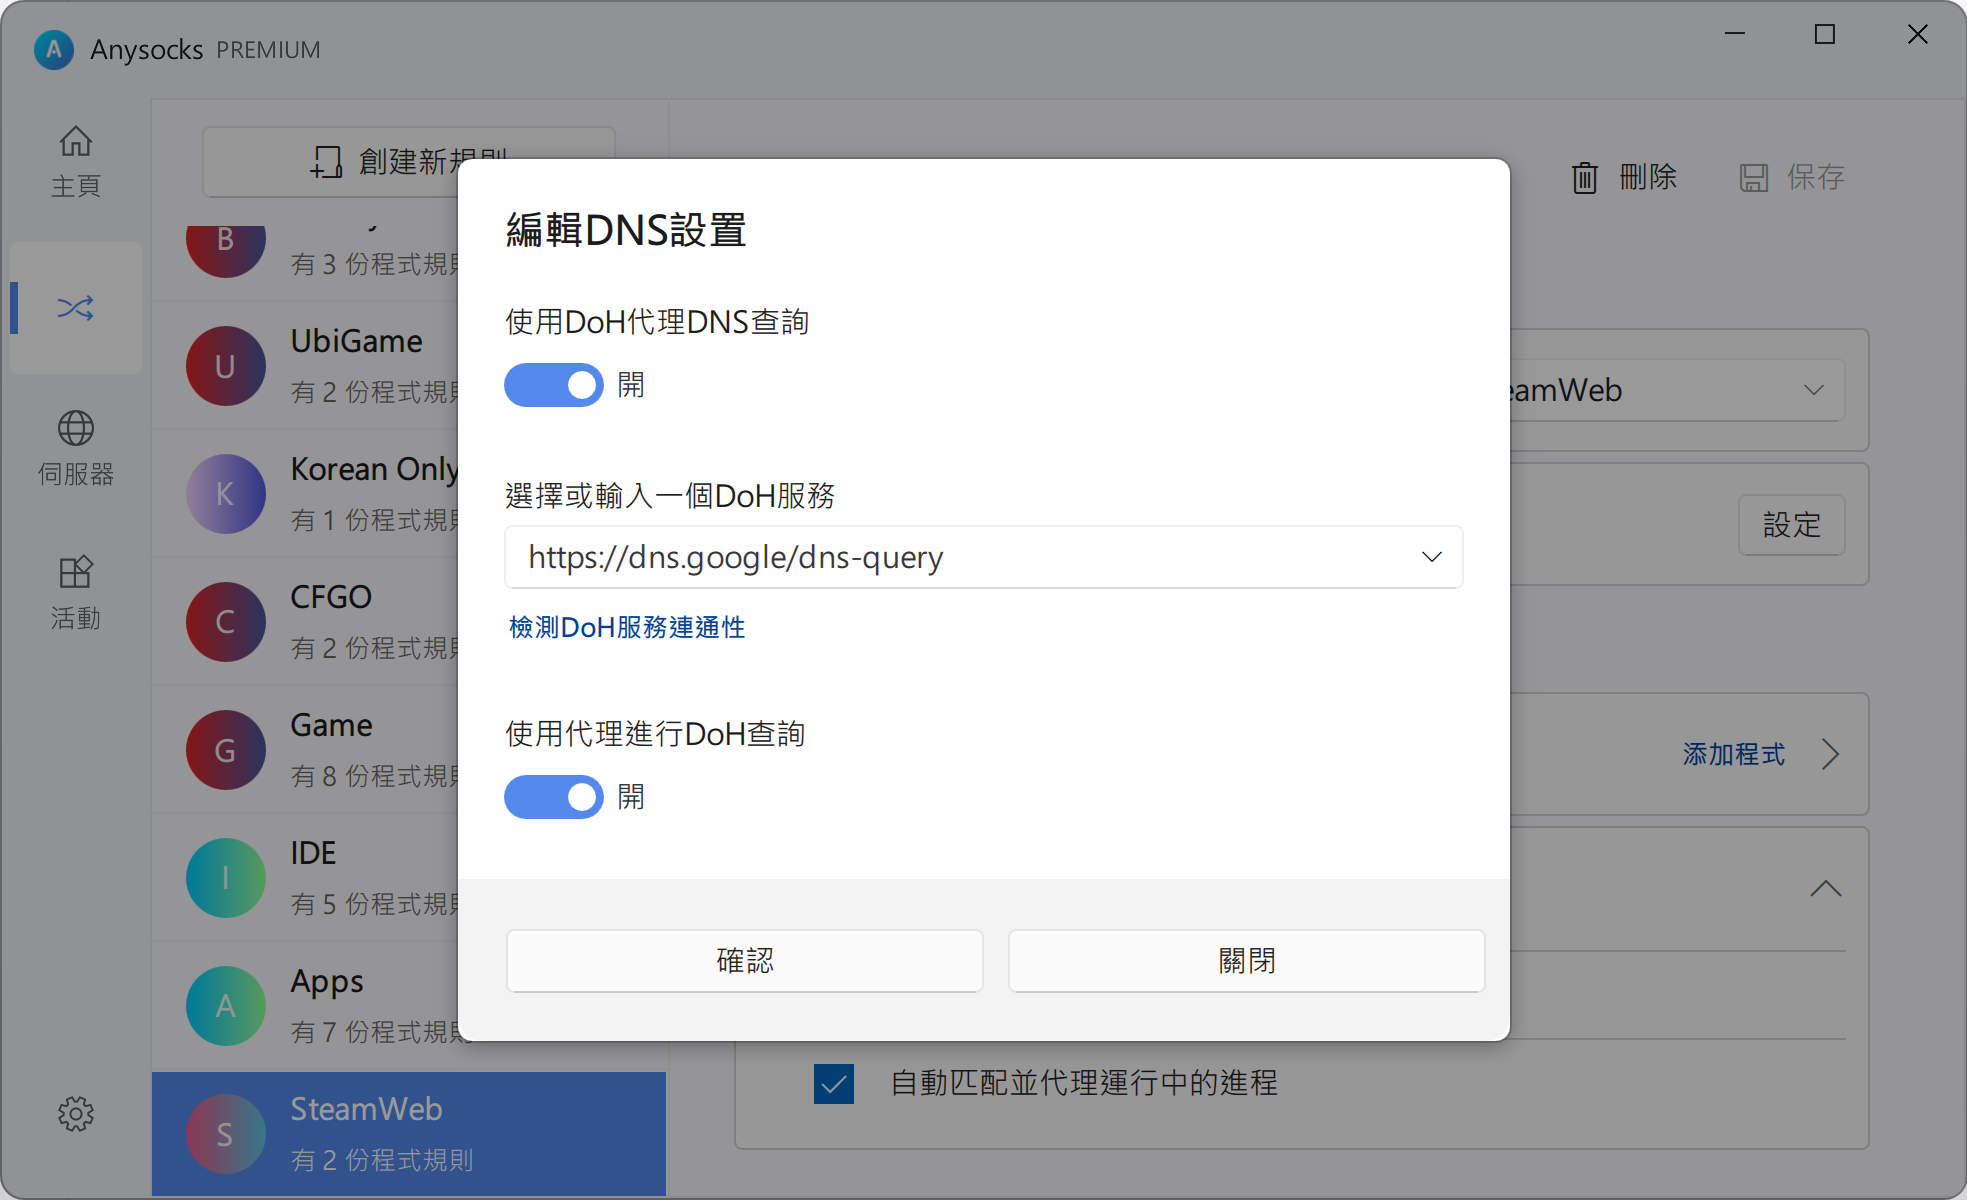Click the 確認 confirm button

click(x=744, y=961)
